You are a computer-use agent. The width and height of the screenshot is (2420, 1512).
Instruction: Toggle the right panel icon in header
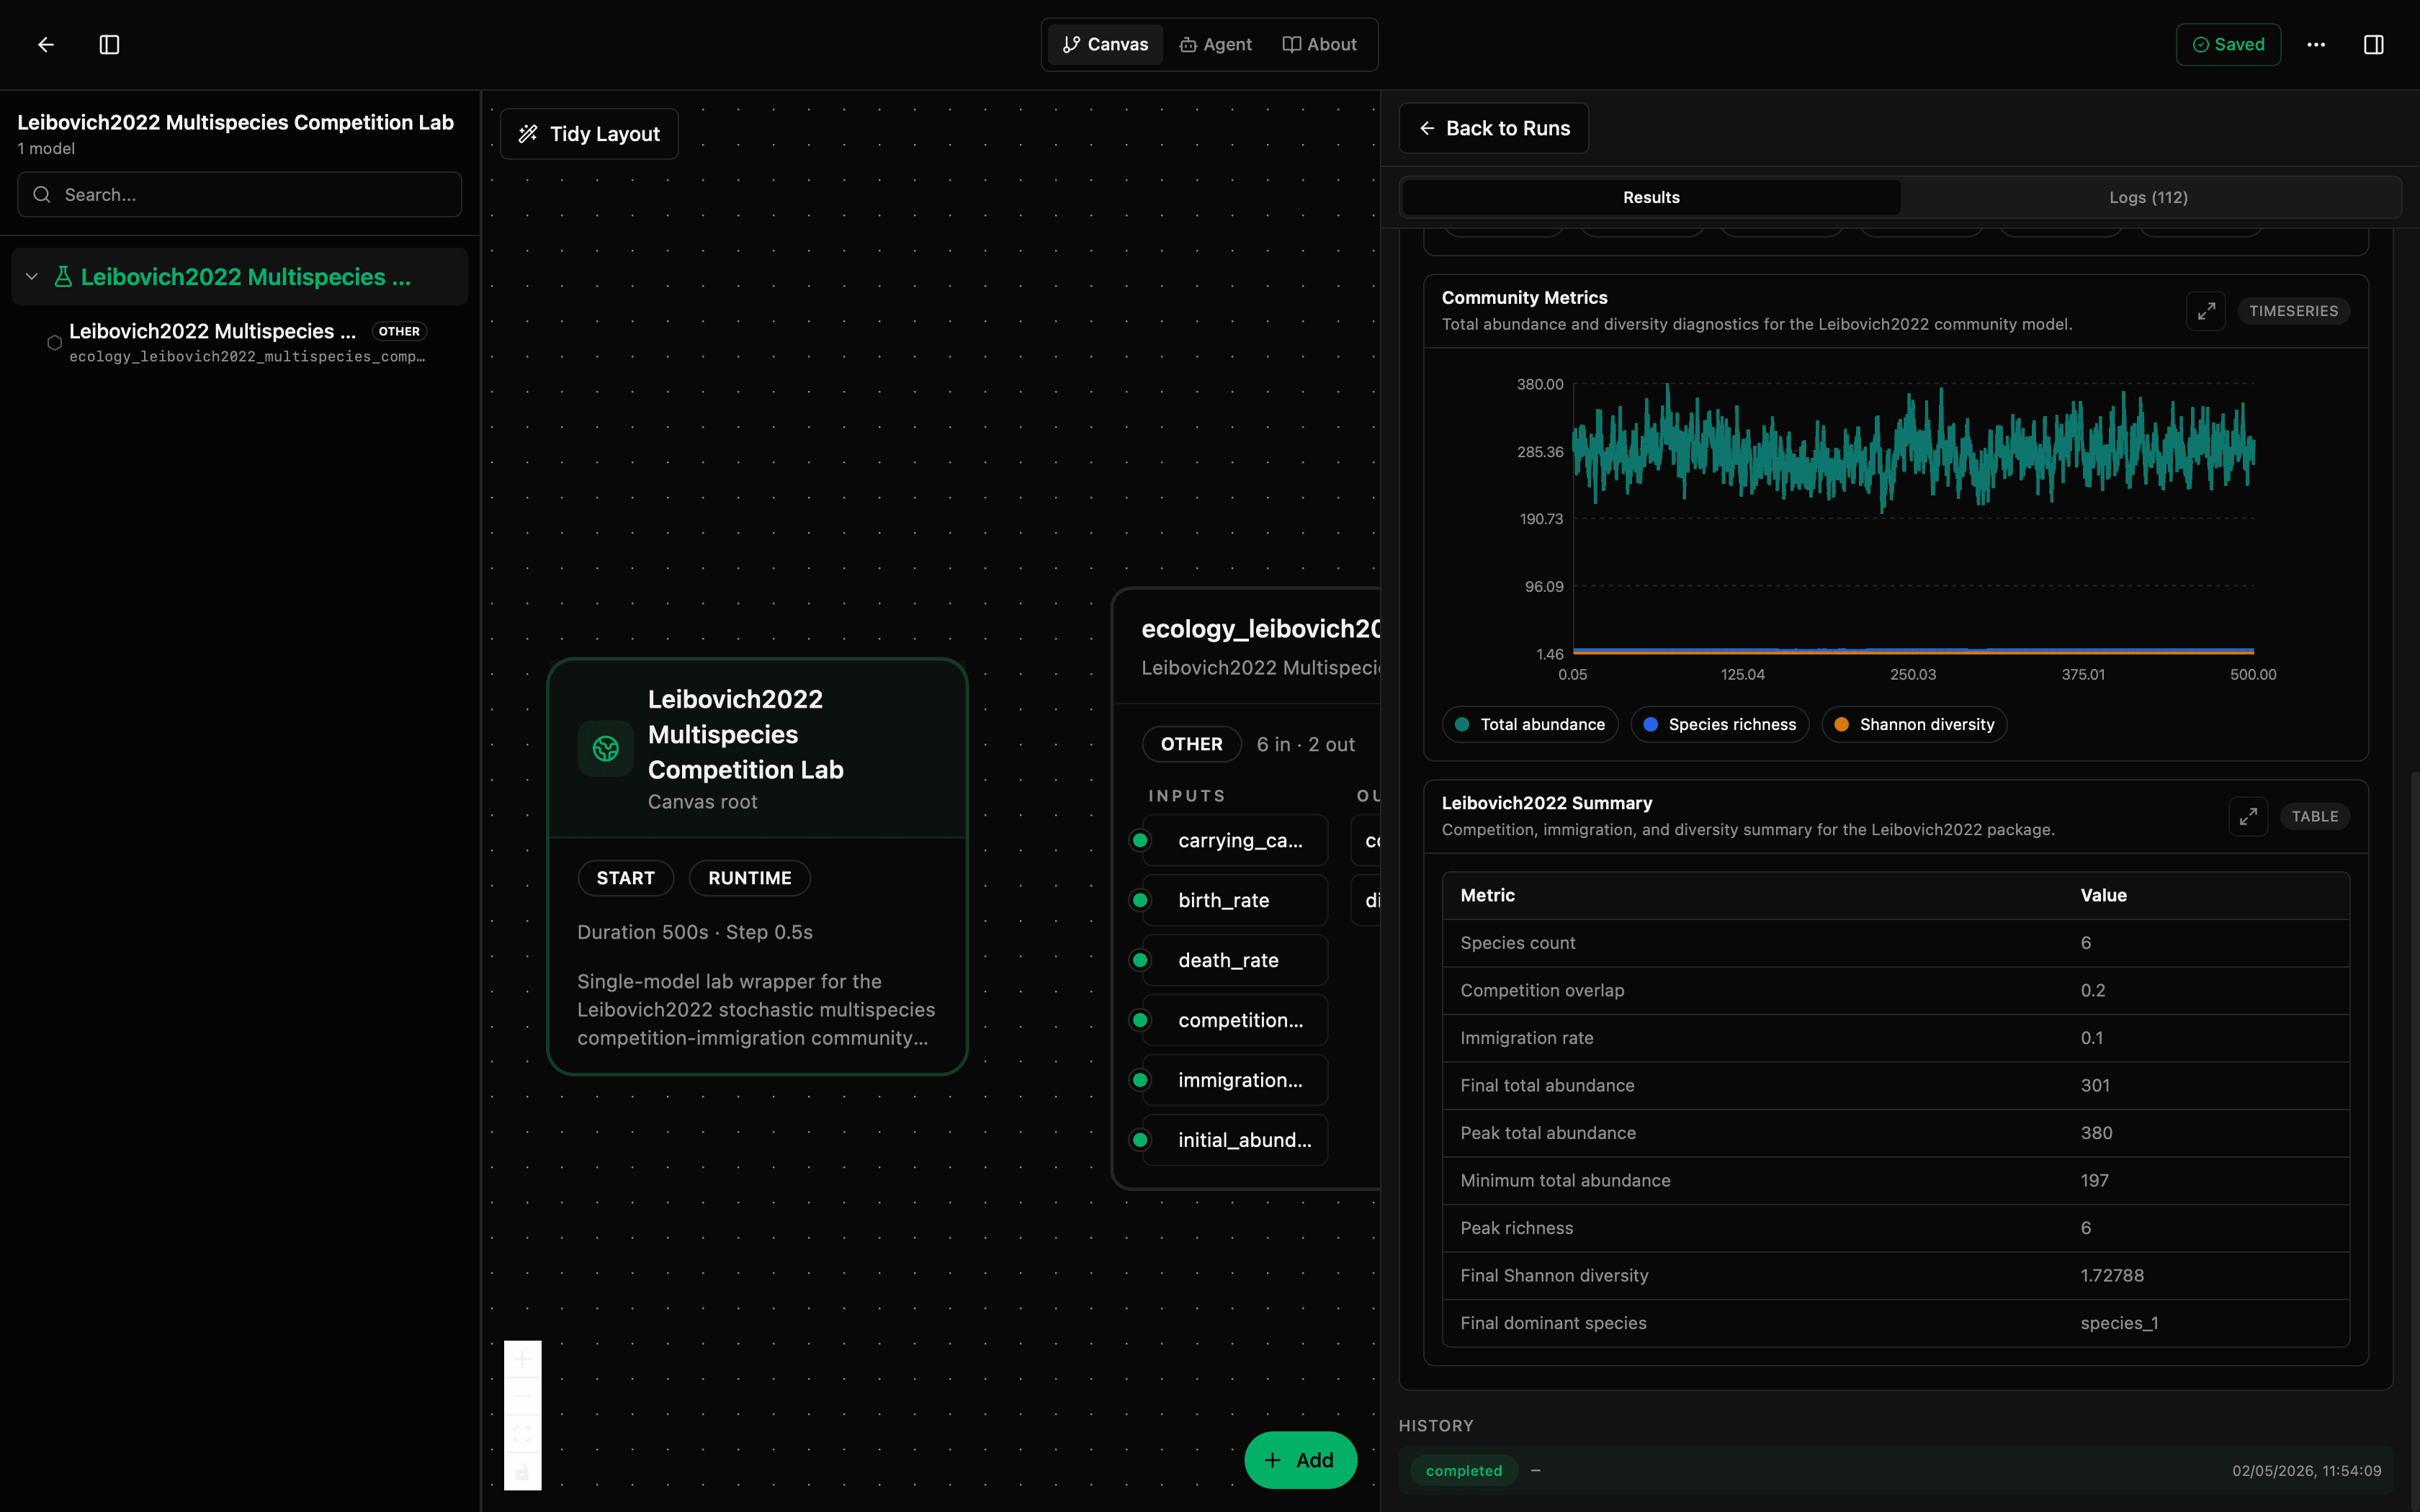(x=2373, y=44)
